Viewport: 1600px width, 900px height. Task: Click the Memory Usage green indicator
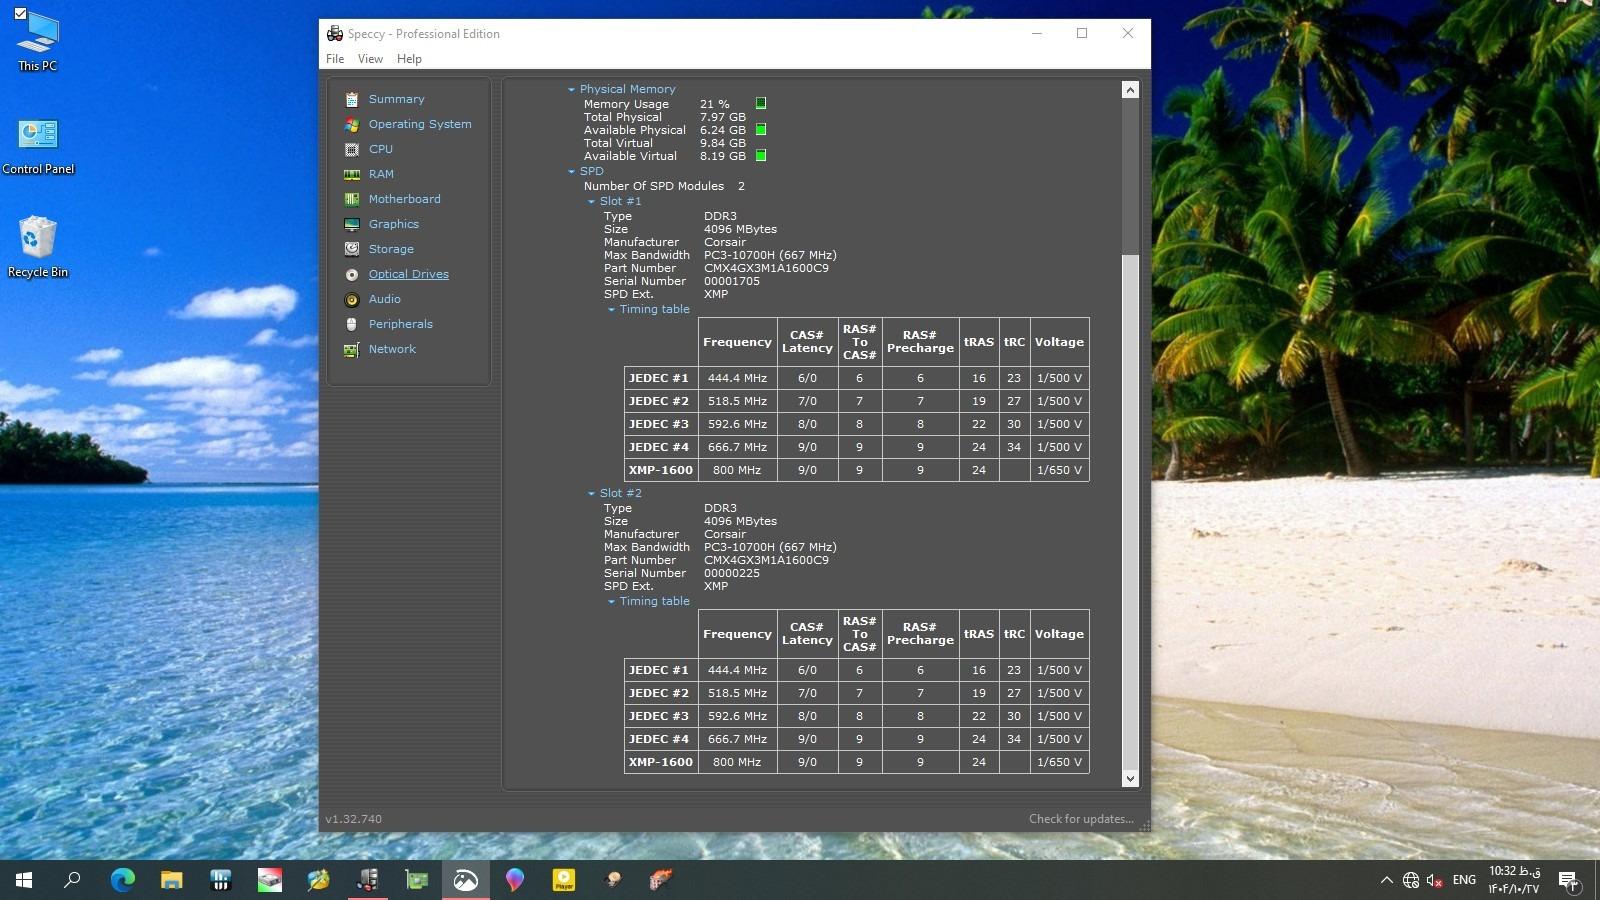click(761, 103)
